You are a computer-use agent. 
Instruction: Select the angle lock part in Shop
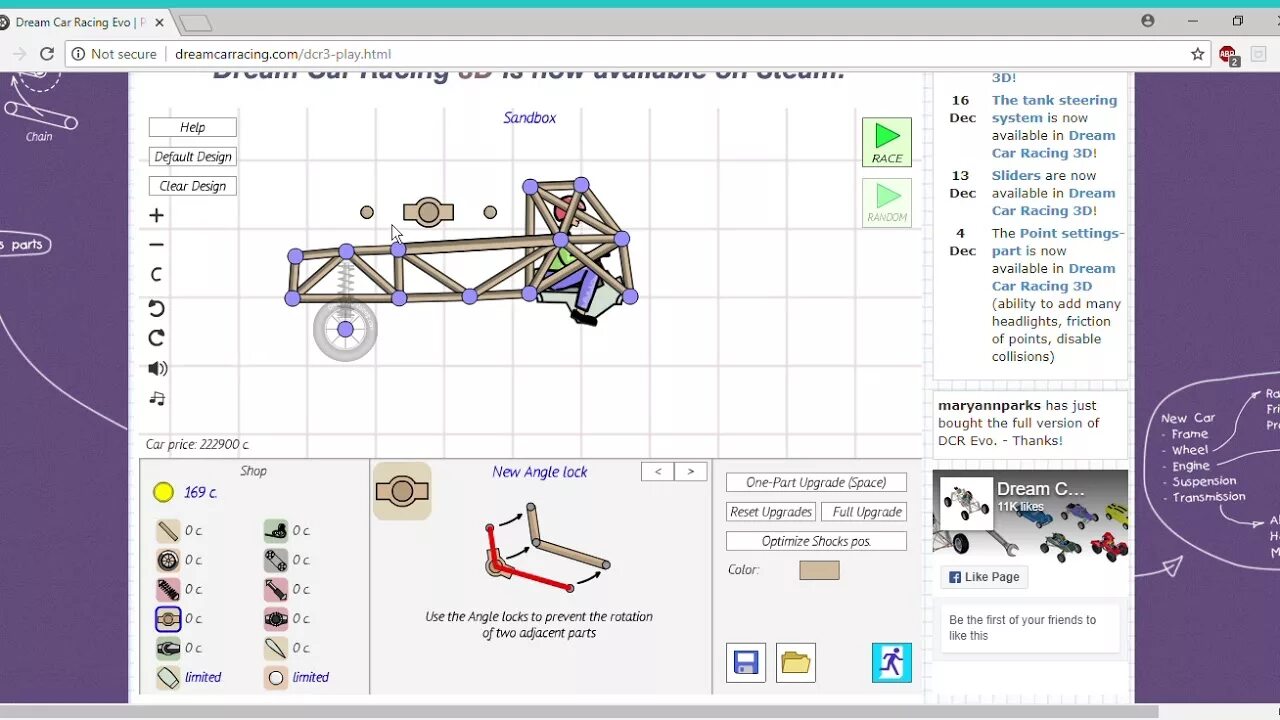pos(168,619)
